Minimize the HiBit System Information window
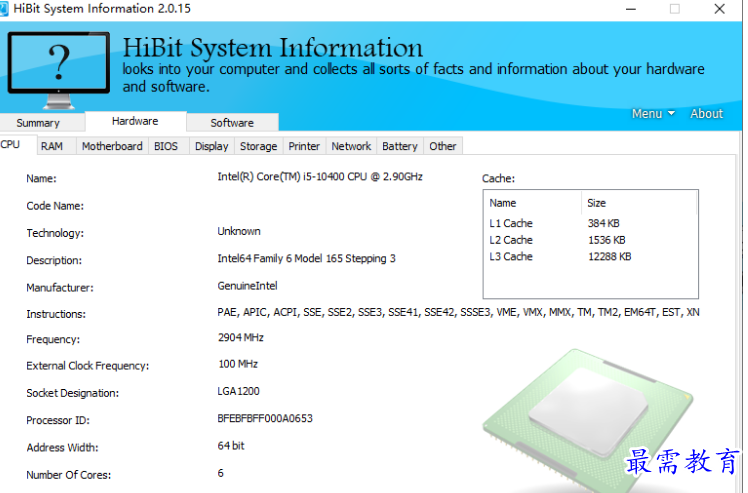Image resolution: width=748 pixels, height=493 pixels. (x=631, y=9)
